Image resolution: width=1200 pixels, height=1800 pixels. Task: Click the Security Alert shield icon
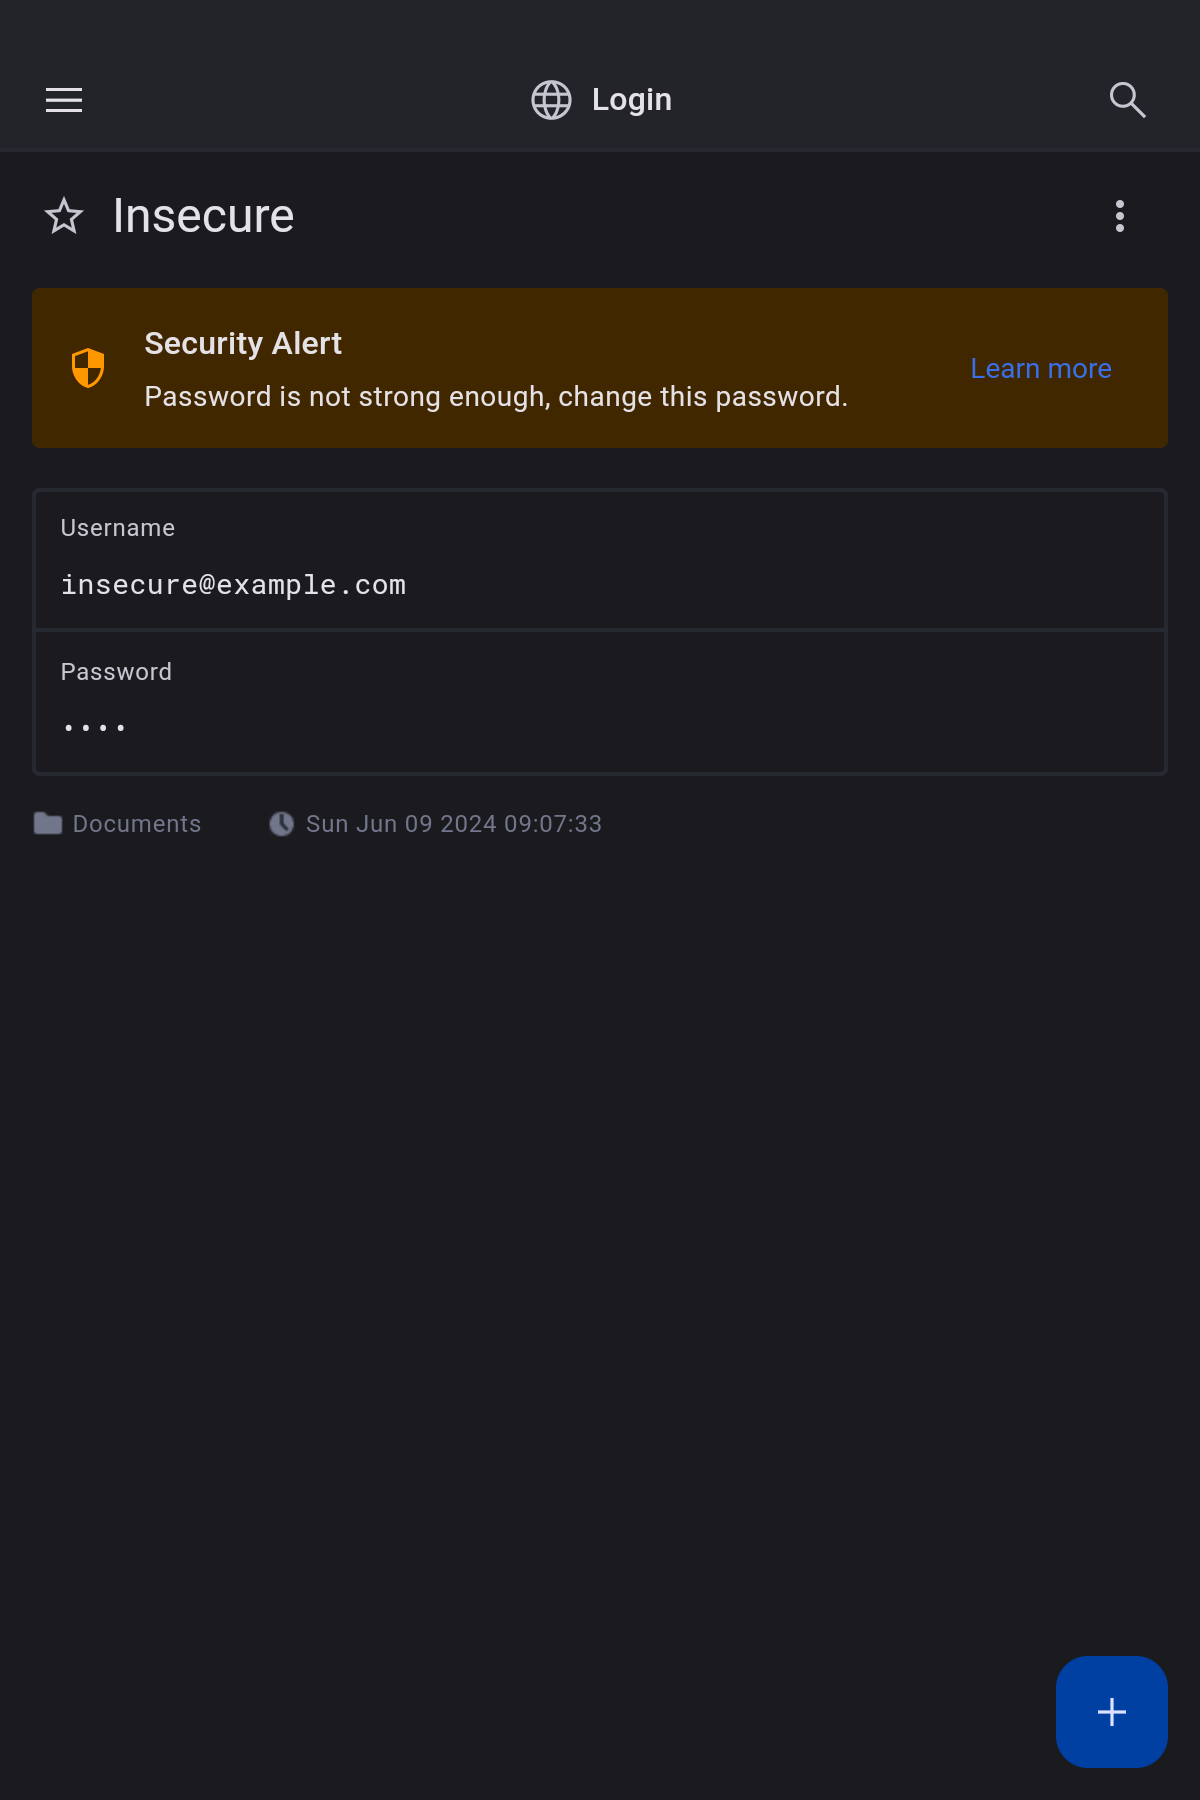click(x=88, y=368)
